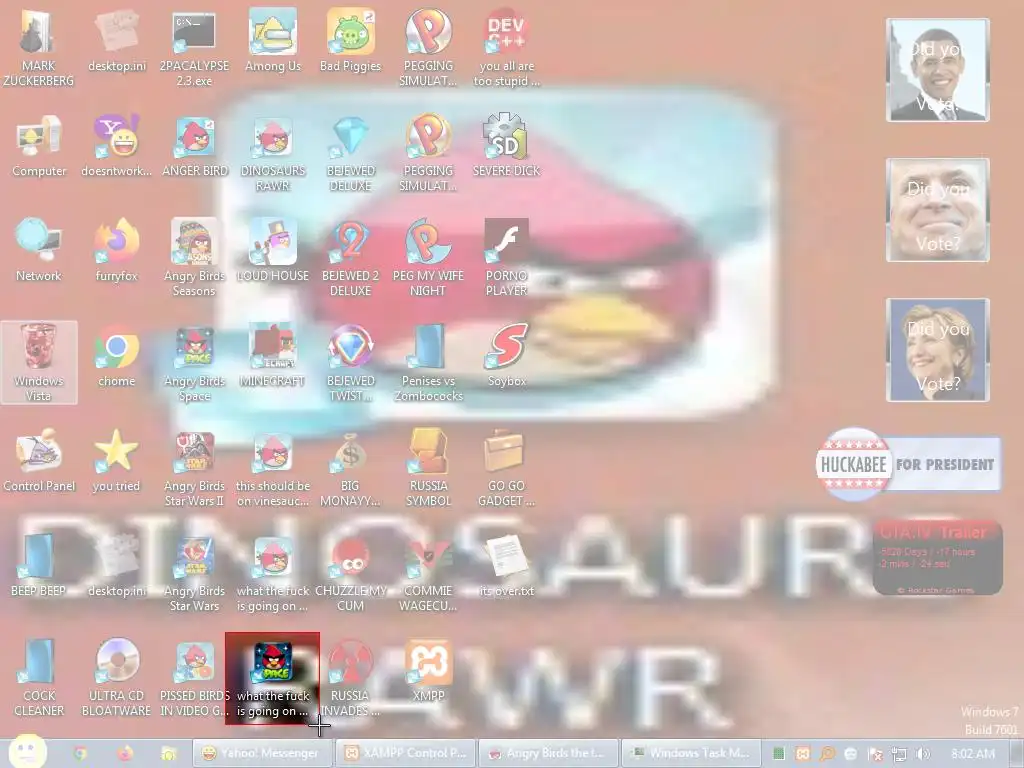Open the 'its over.txt' text file
This screenshot has width=1024, height=768.
[x=506, y=566]
